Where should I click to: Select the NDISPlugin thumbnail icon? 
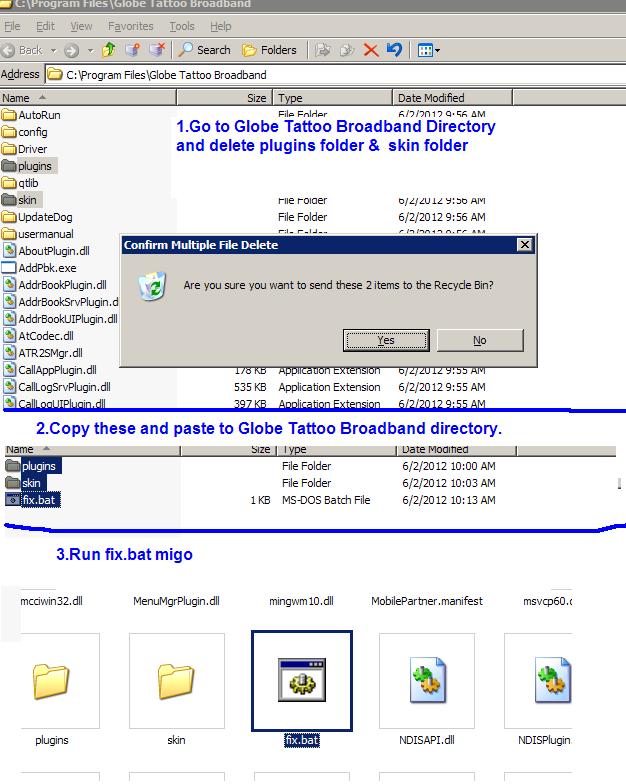pyautogui.click(x=539, y=681)
